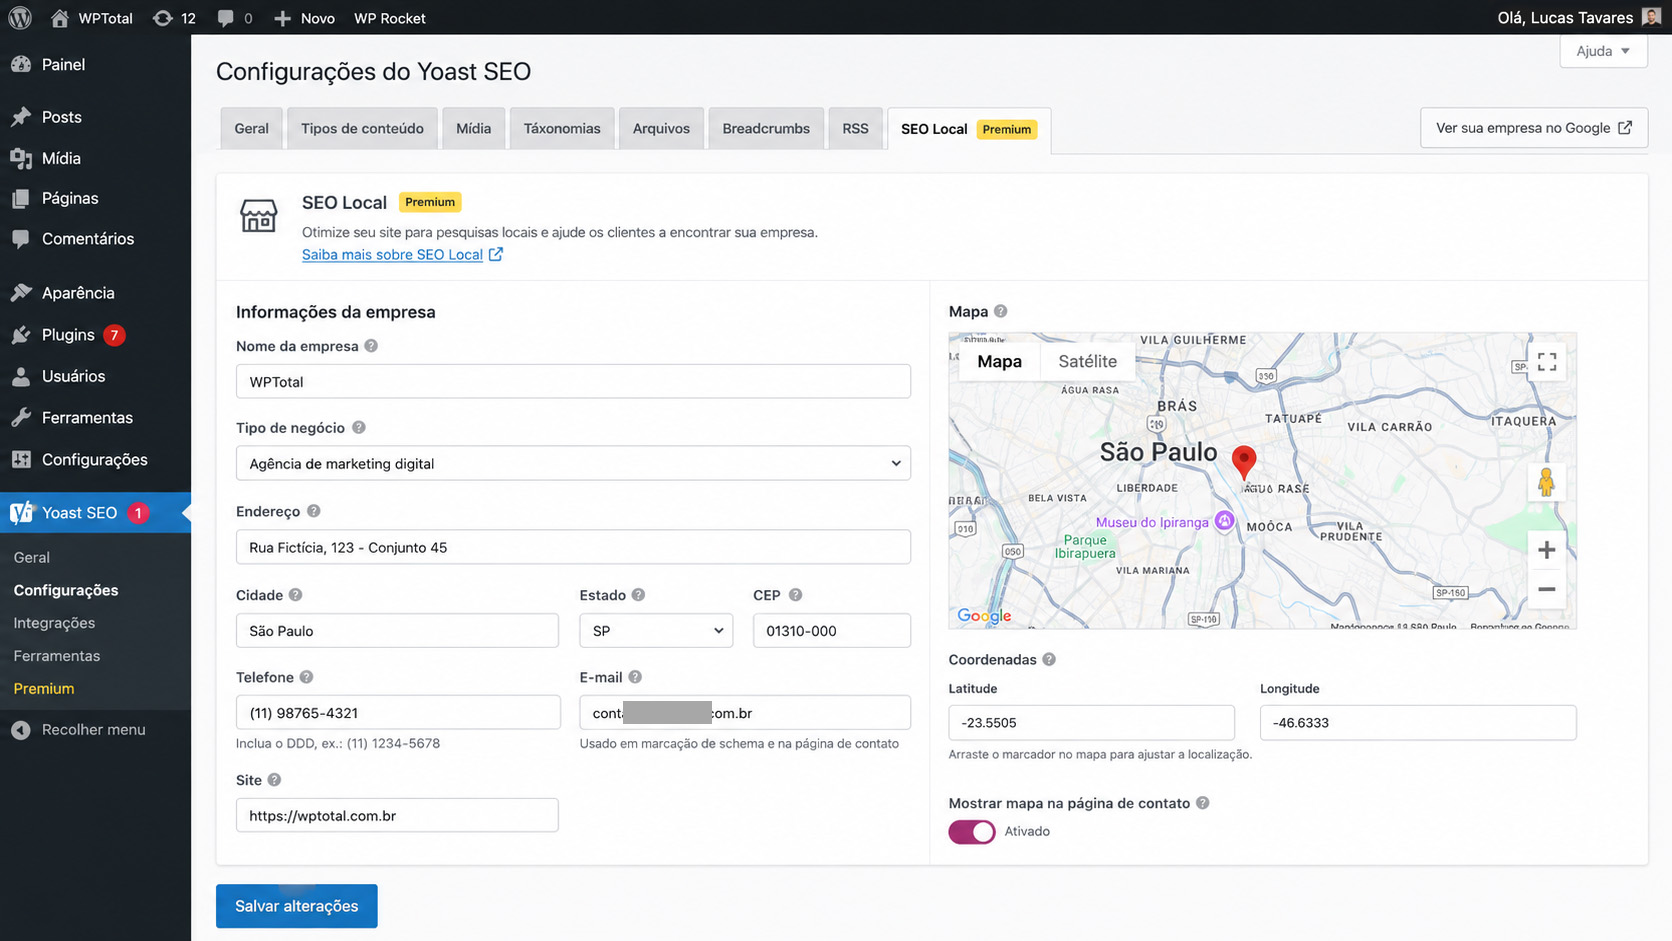Click the Nome da empresa input field
This screenshot has width=1672, height=941.
click(x=573, y=382)
